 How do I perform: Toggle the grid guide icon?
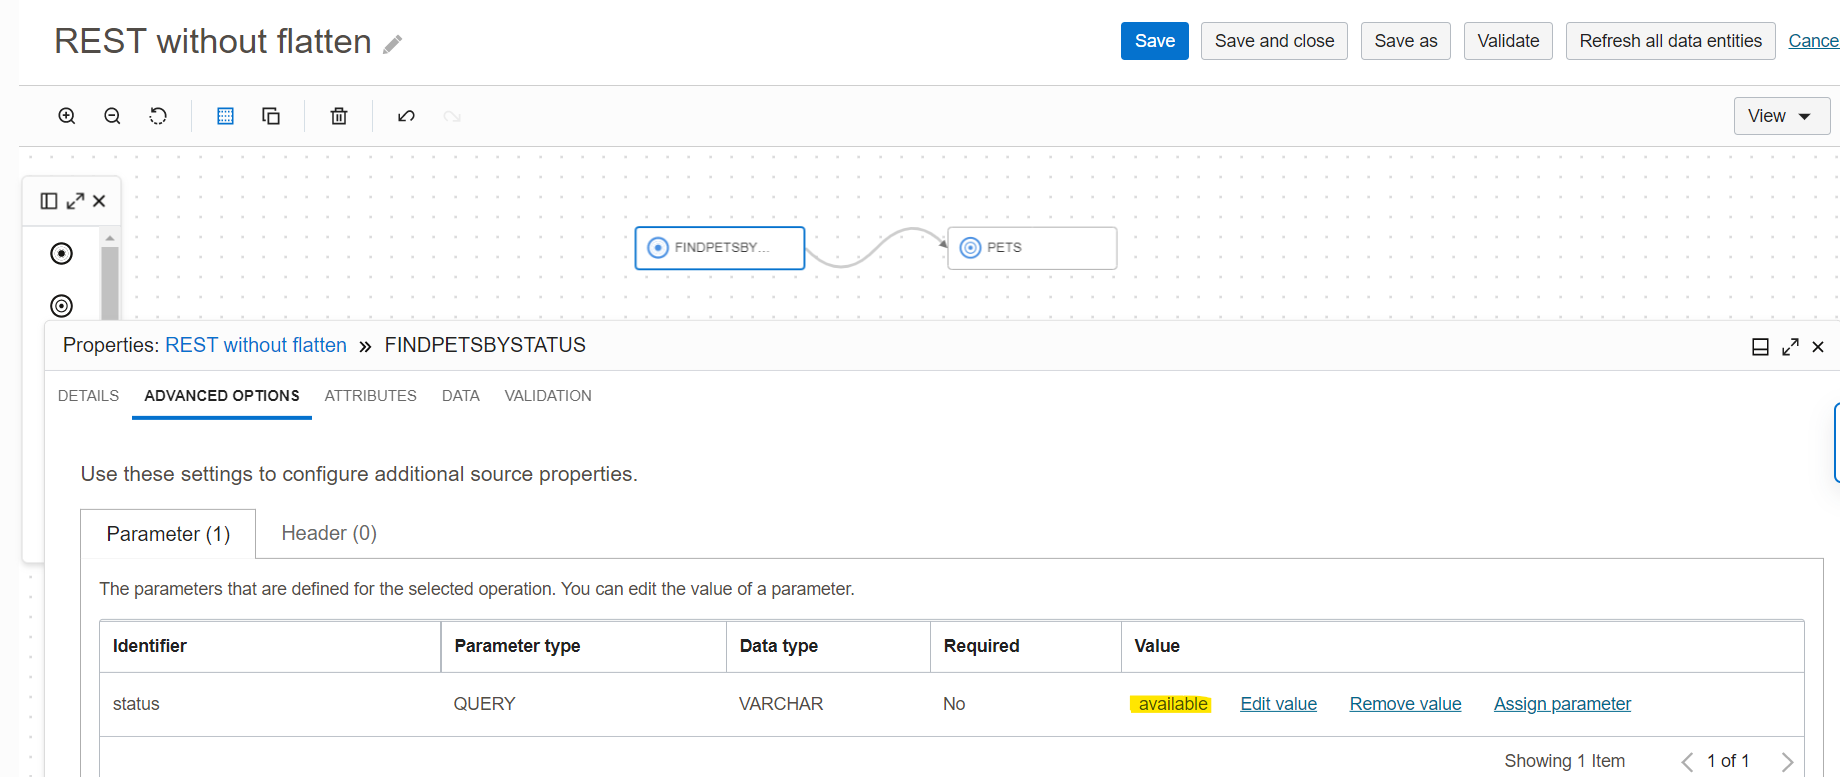point(225,116)
